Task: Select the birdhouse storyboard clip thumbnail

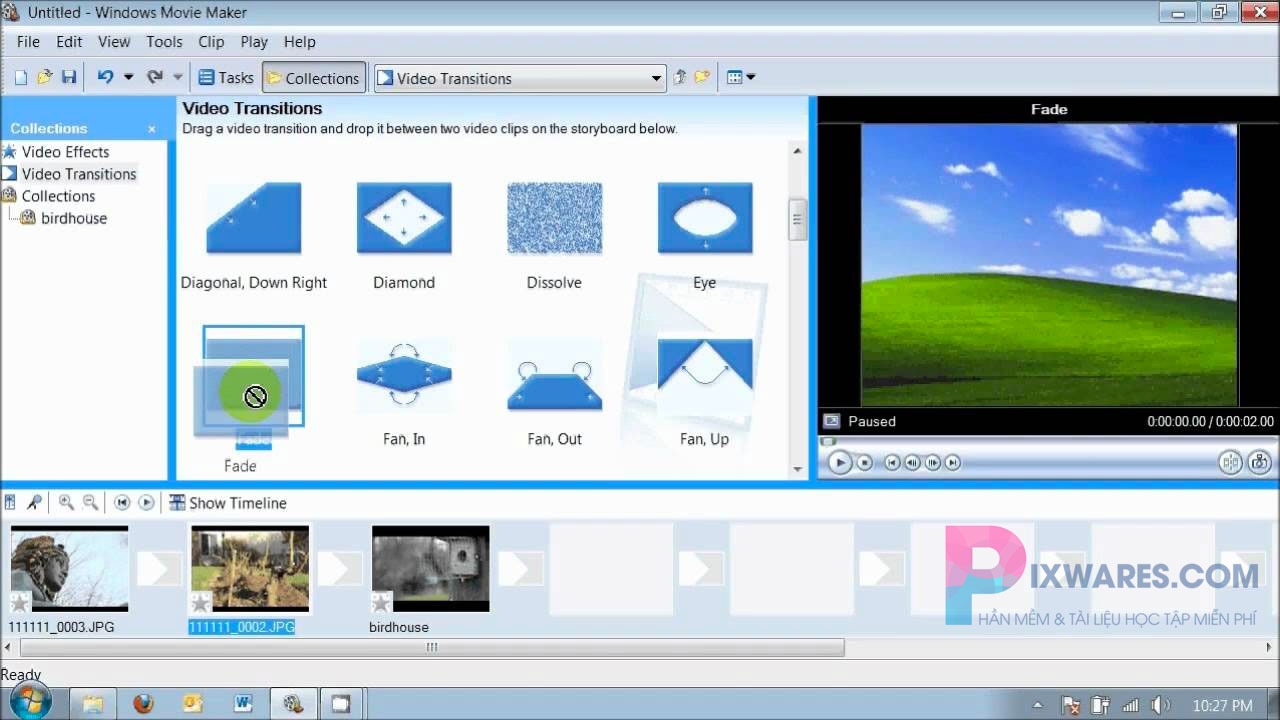Action: tap(430, 569)
